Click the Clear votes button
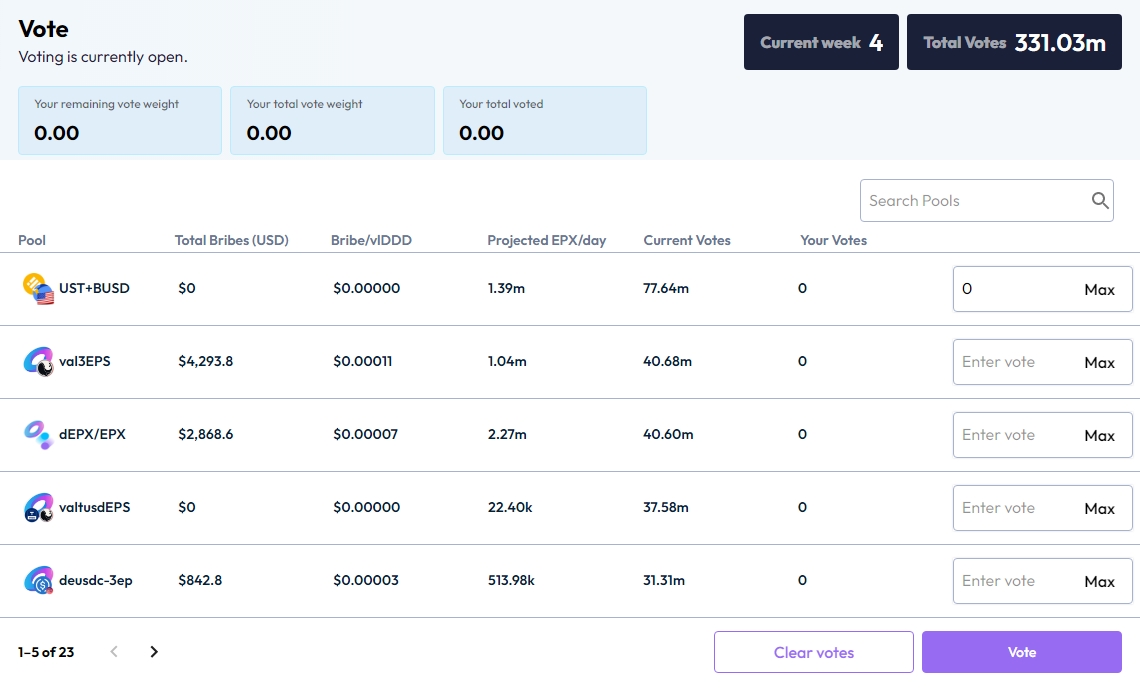 (x=813, y=652)
